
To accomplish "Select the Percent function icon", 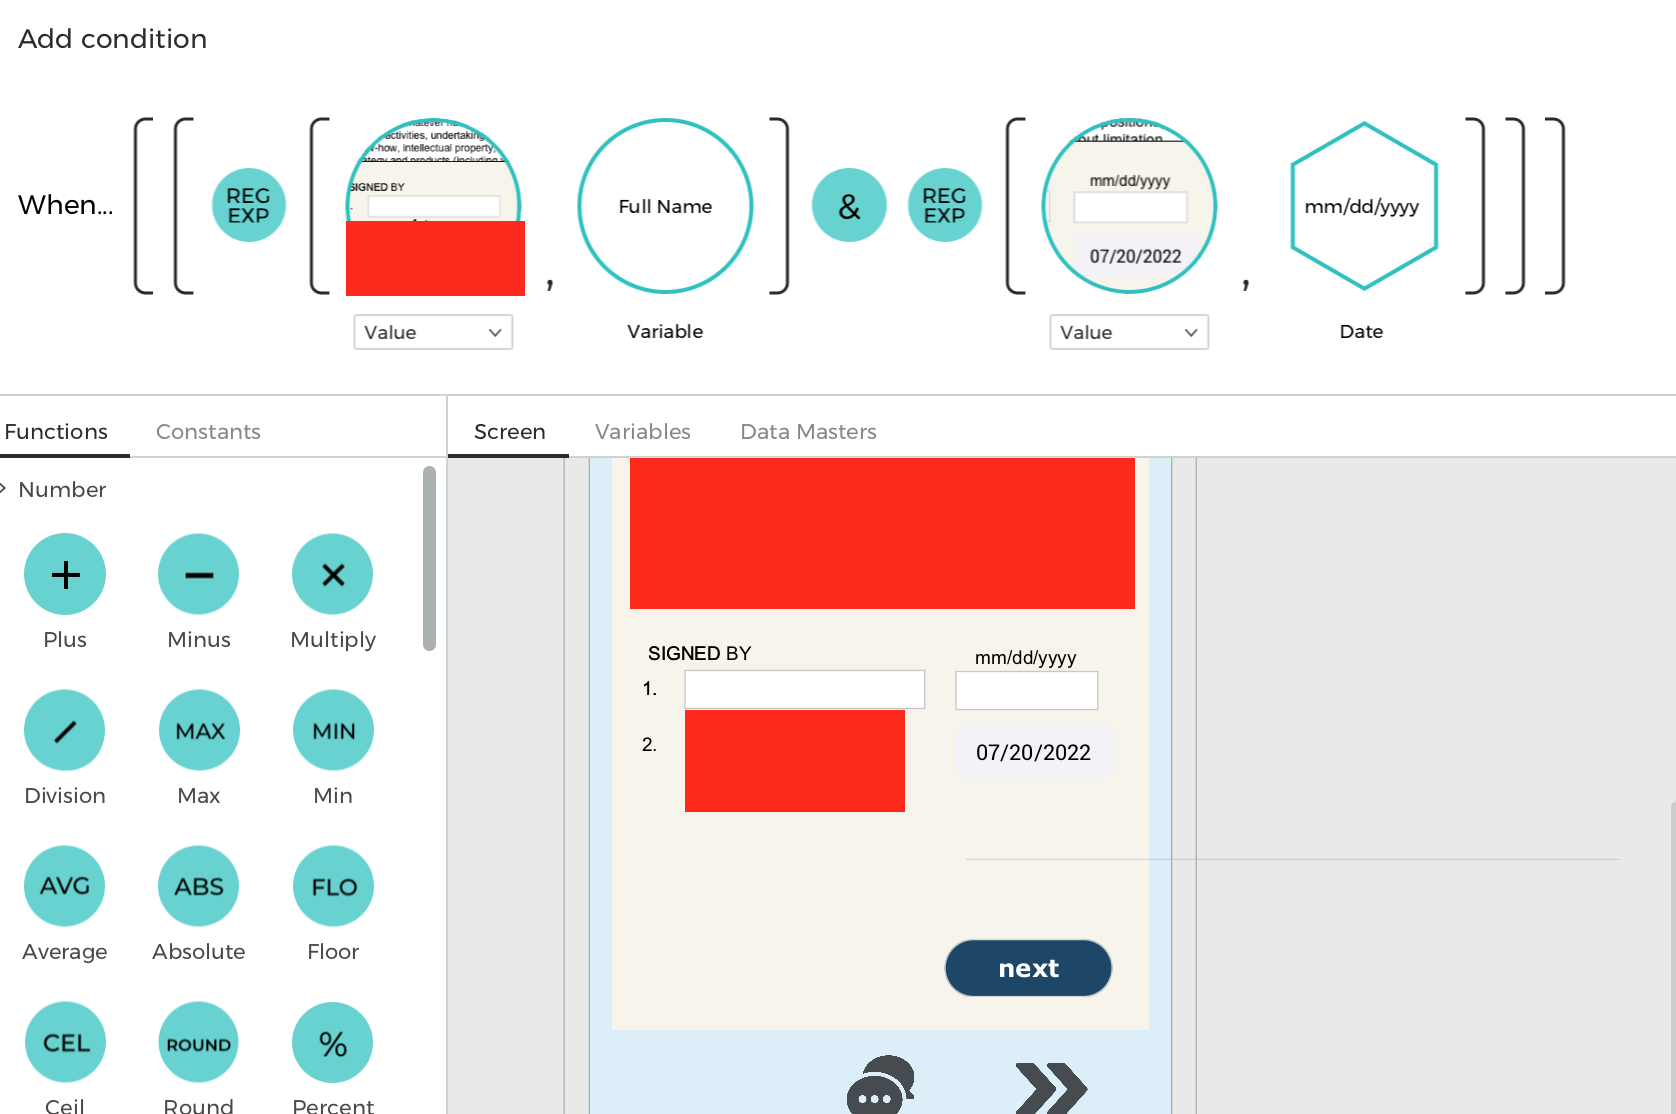I will pos(332,1042).
